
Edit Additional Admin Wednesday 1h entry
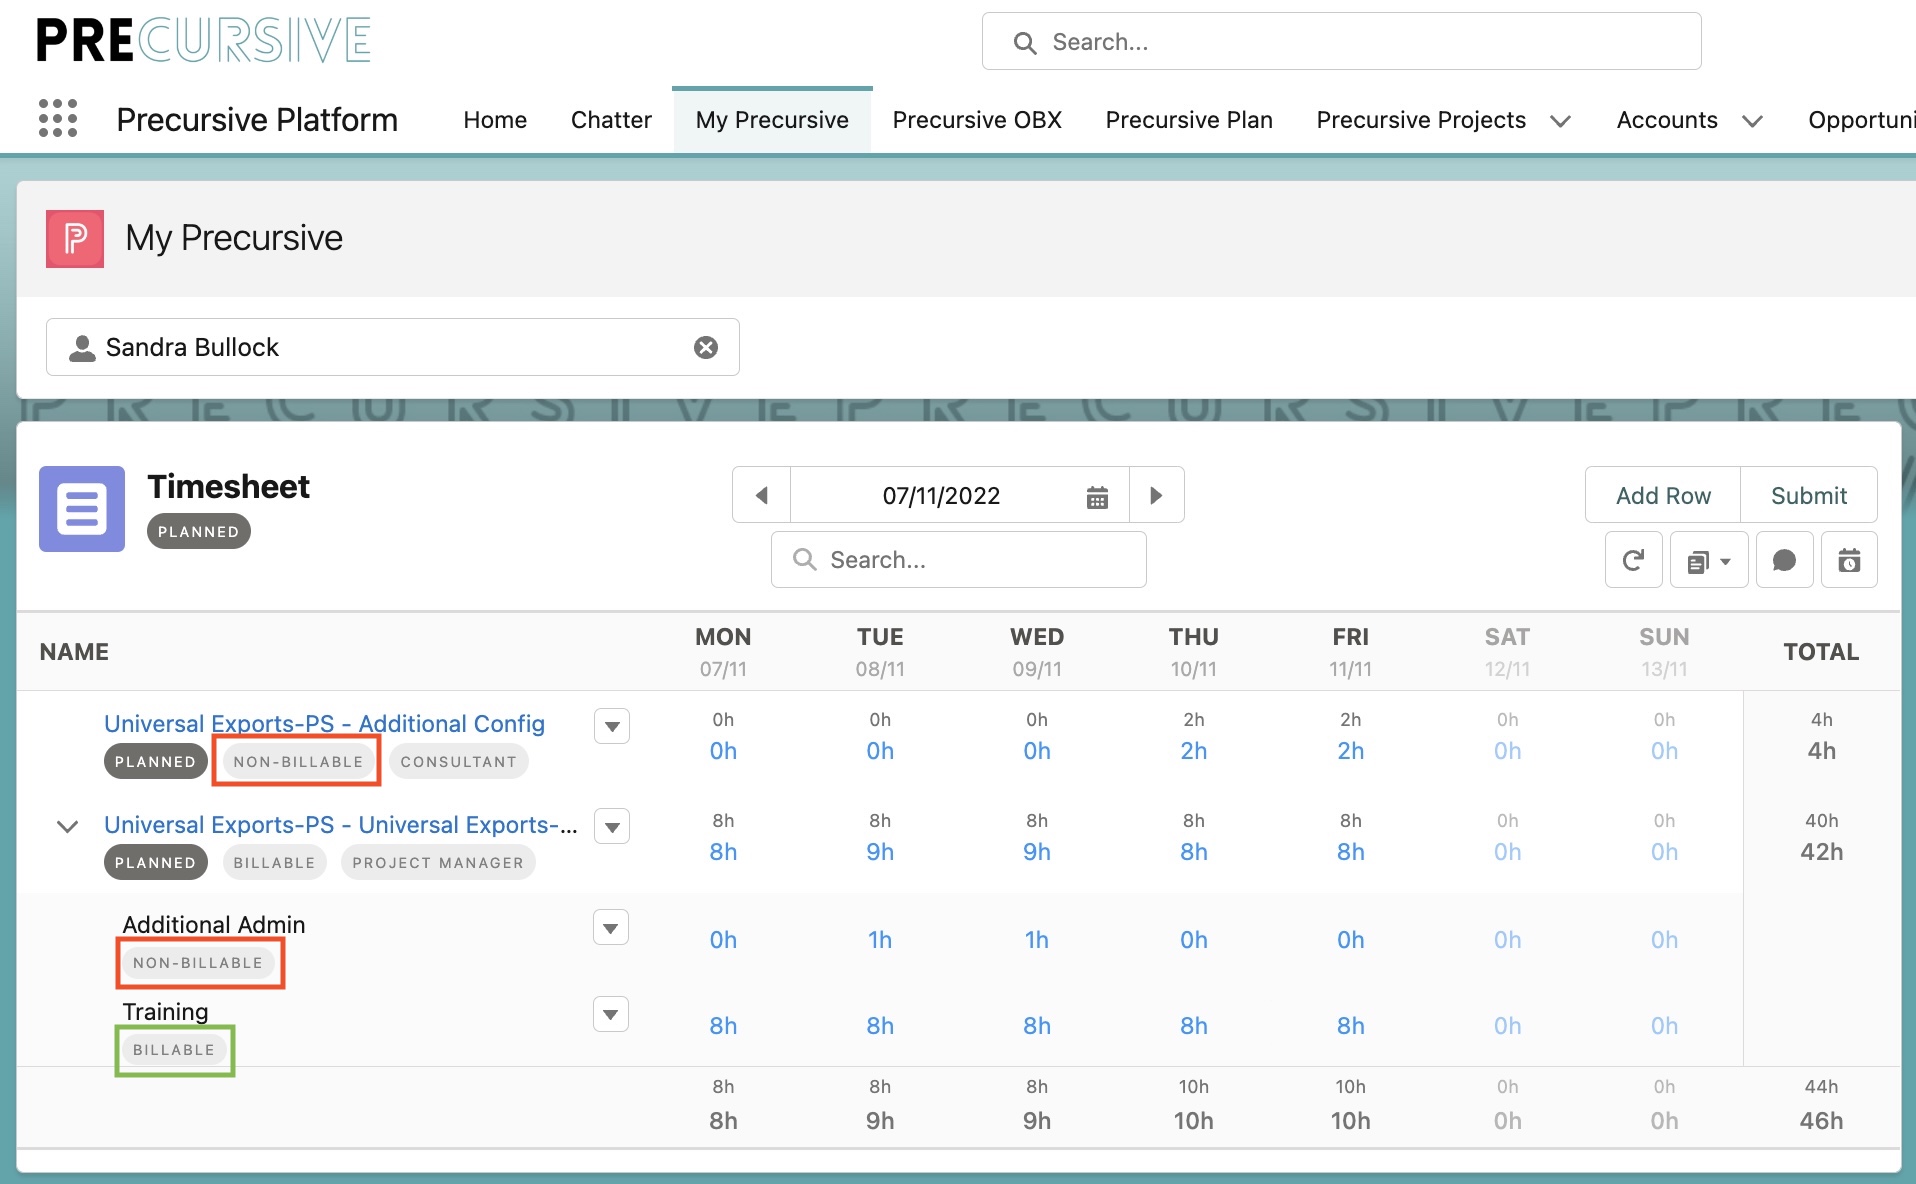(x=1037, y=940)
